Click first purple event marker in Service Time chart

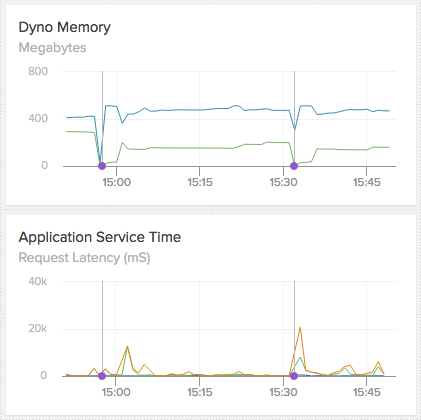click(102, 376)
